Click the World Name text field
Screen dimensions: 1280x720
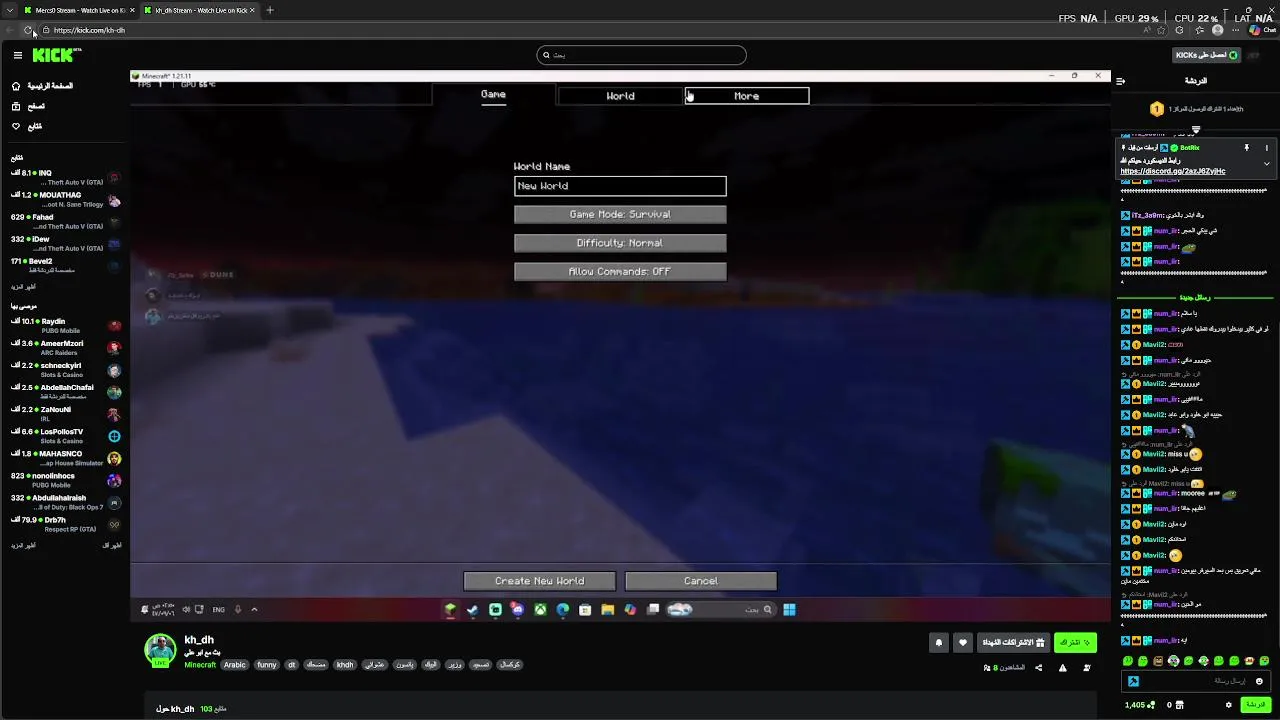(620, 186)
